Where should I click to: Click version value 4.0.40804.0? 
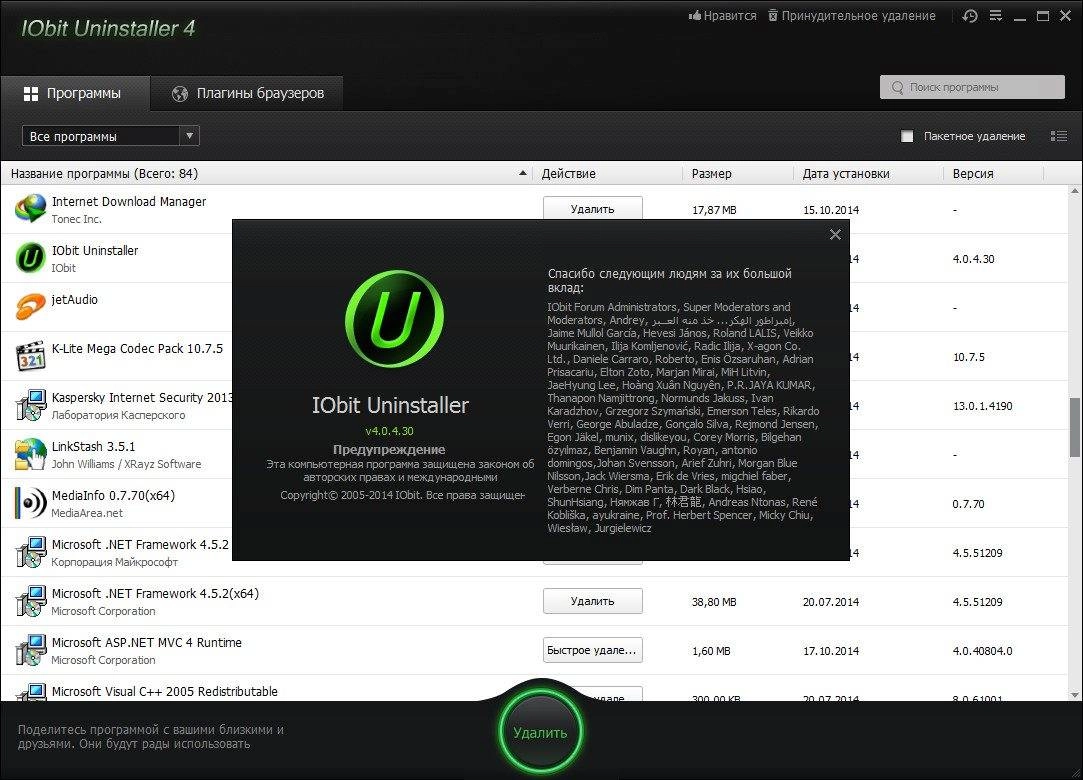pos(982,651)
